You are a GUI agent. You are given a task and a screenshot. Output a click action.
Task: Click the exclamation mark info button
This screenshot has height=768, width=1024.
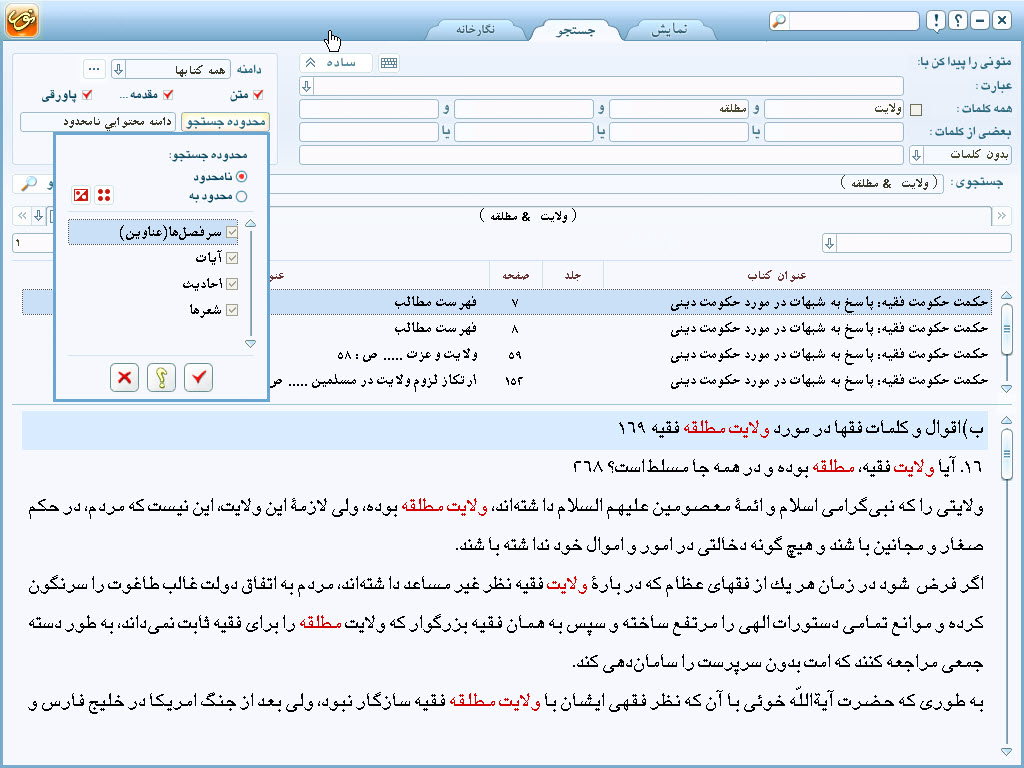(x=934, y=21)
